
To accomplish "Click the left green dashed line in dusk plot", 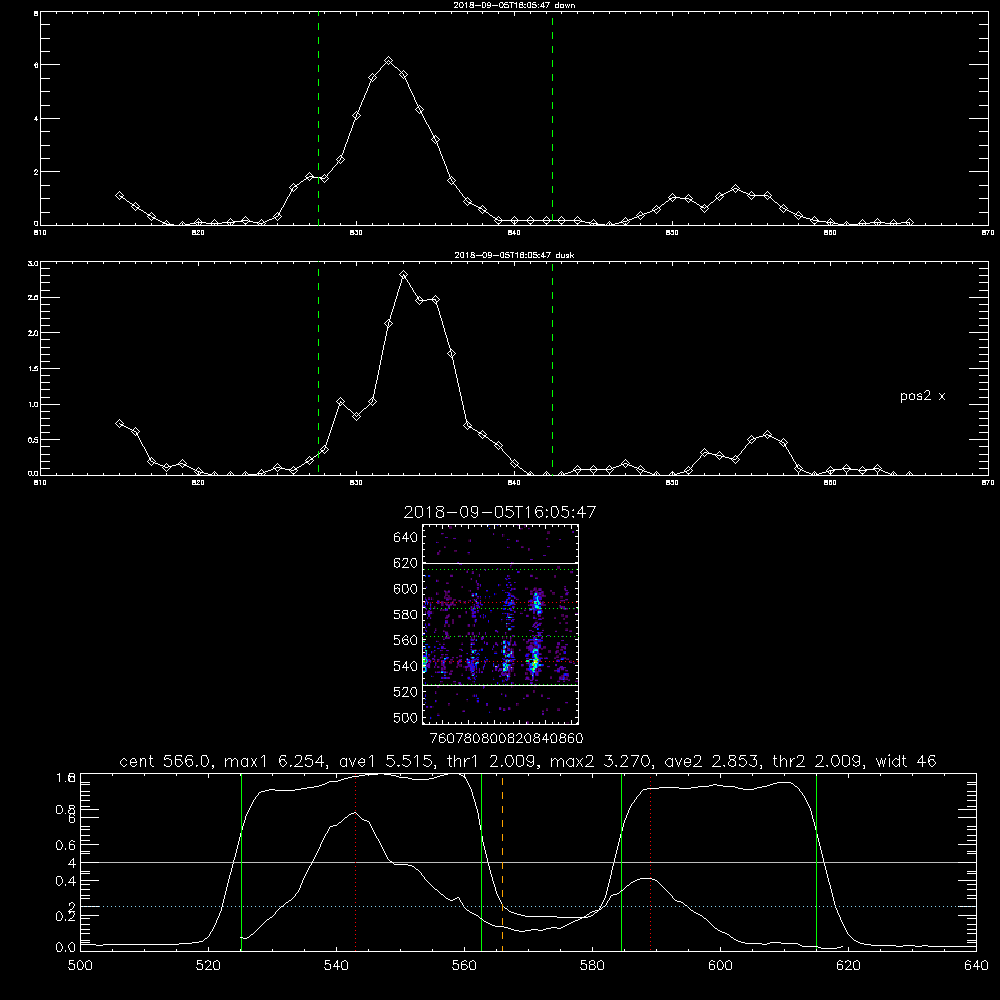I will point(318,369).
